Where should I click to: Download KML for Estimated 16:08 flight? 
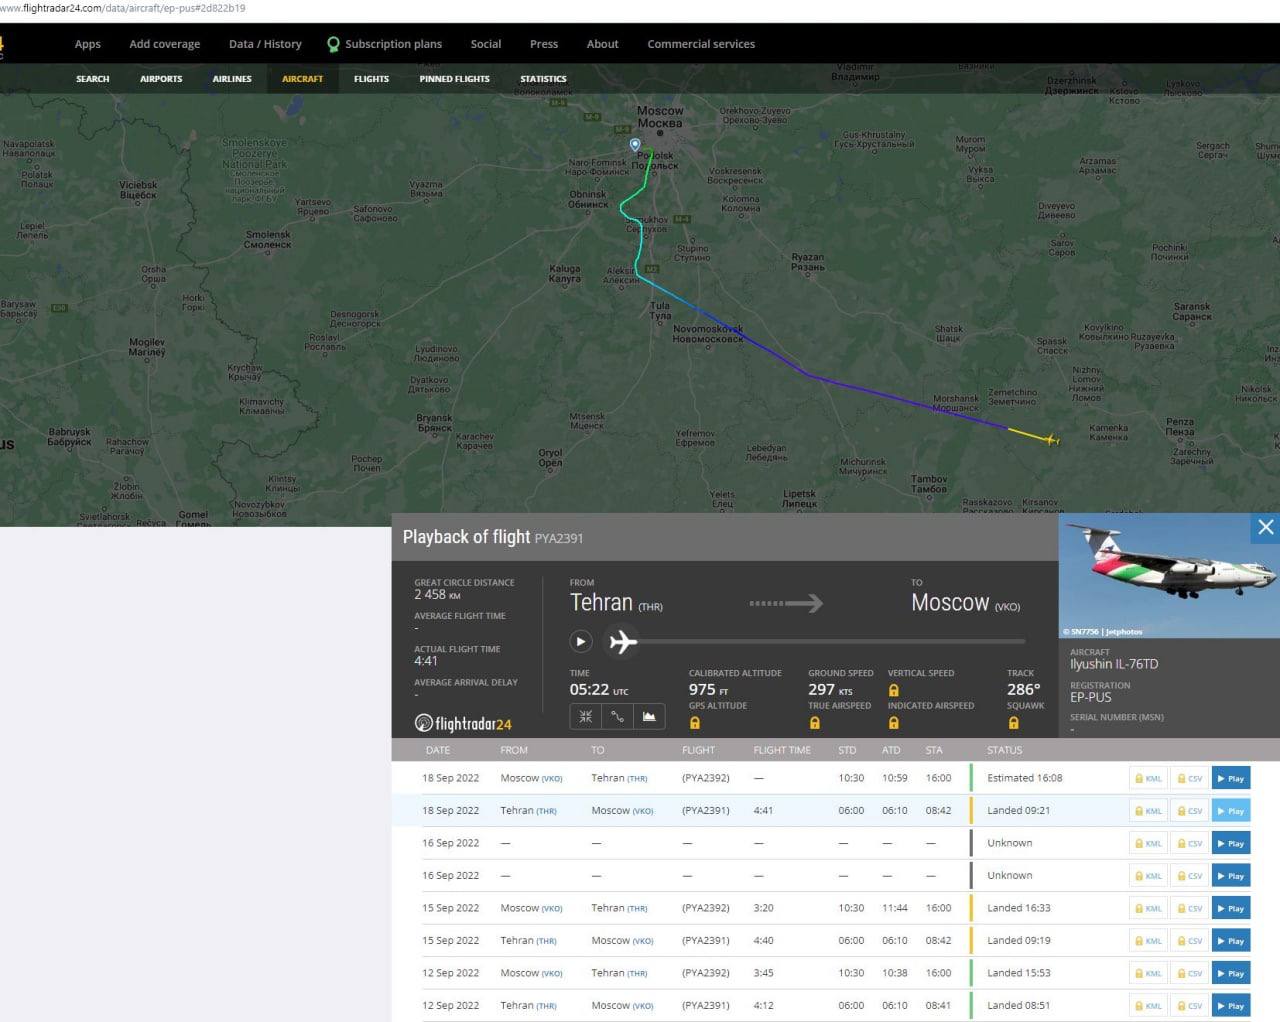[1148, 778]
